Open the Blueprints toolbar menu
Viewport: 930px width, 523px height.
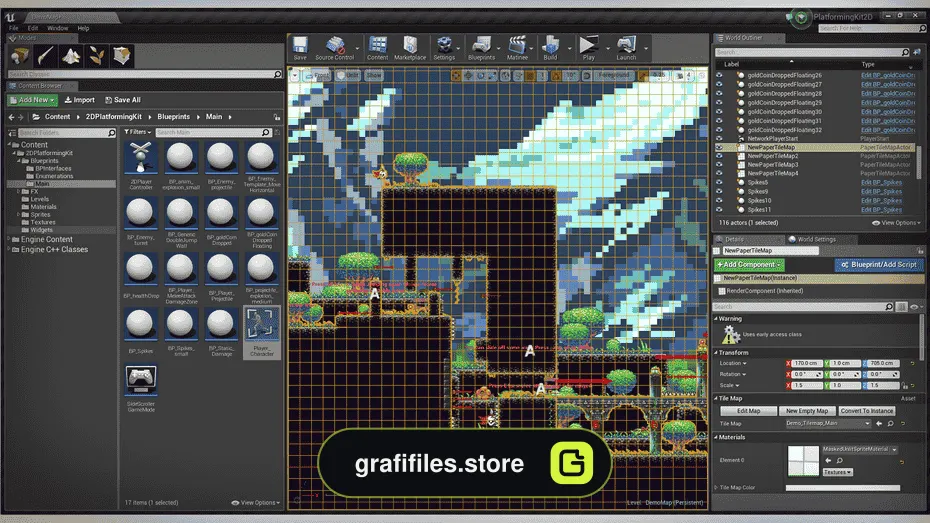click(481, 48)
